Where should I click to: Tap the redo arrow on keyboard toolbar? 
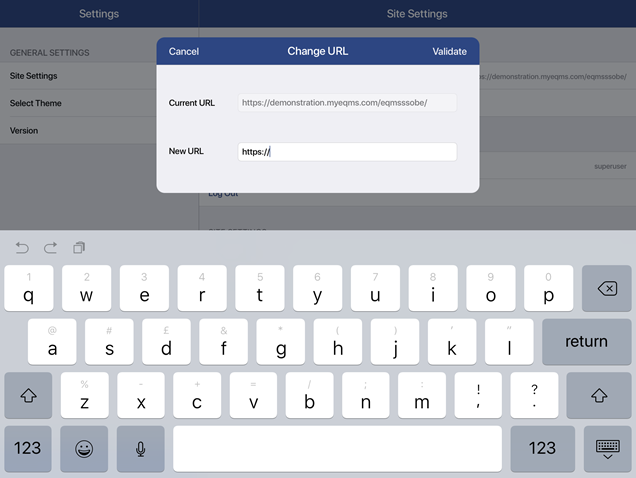pyautogui.click(x=50, y=248)
